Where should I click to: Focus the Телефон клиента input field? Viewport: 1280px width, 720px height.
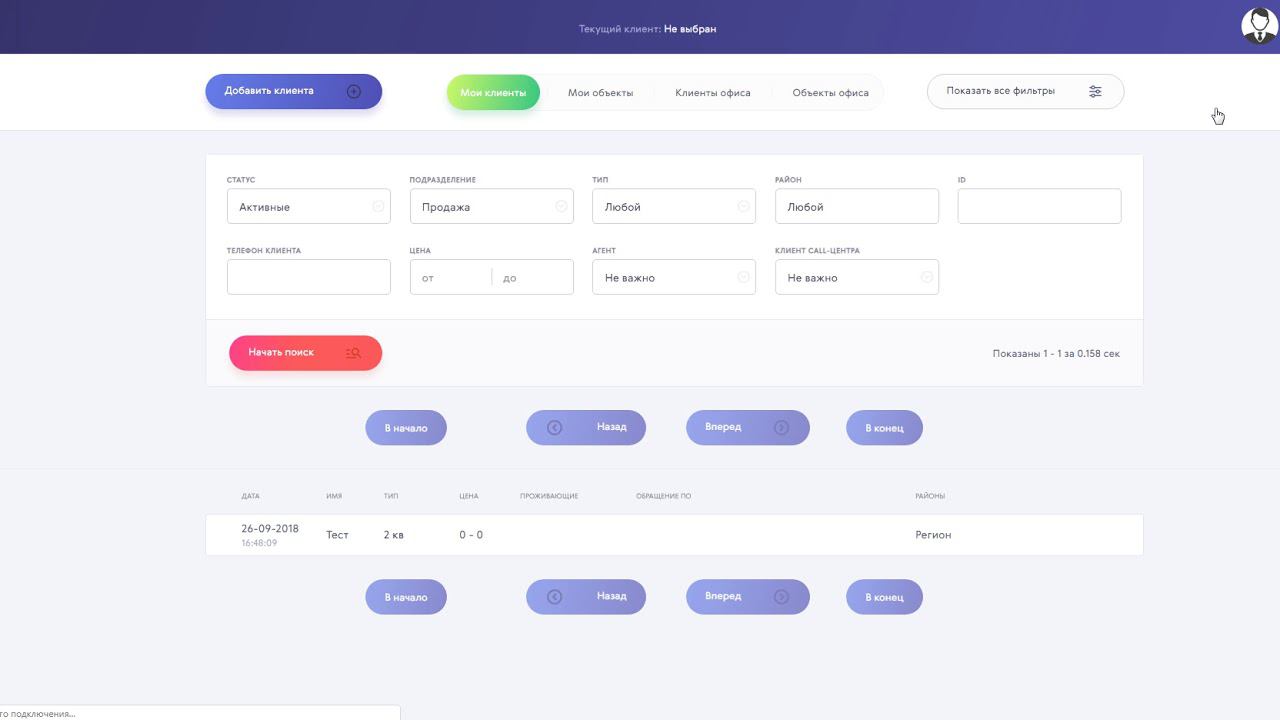pos(309,277)
